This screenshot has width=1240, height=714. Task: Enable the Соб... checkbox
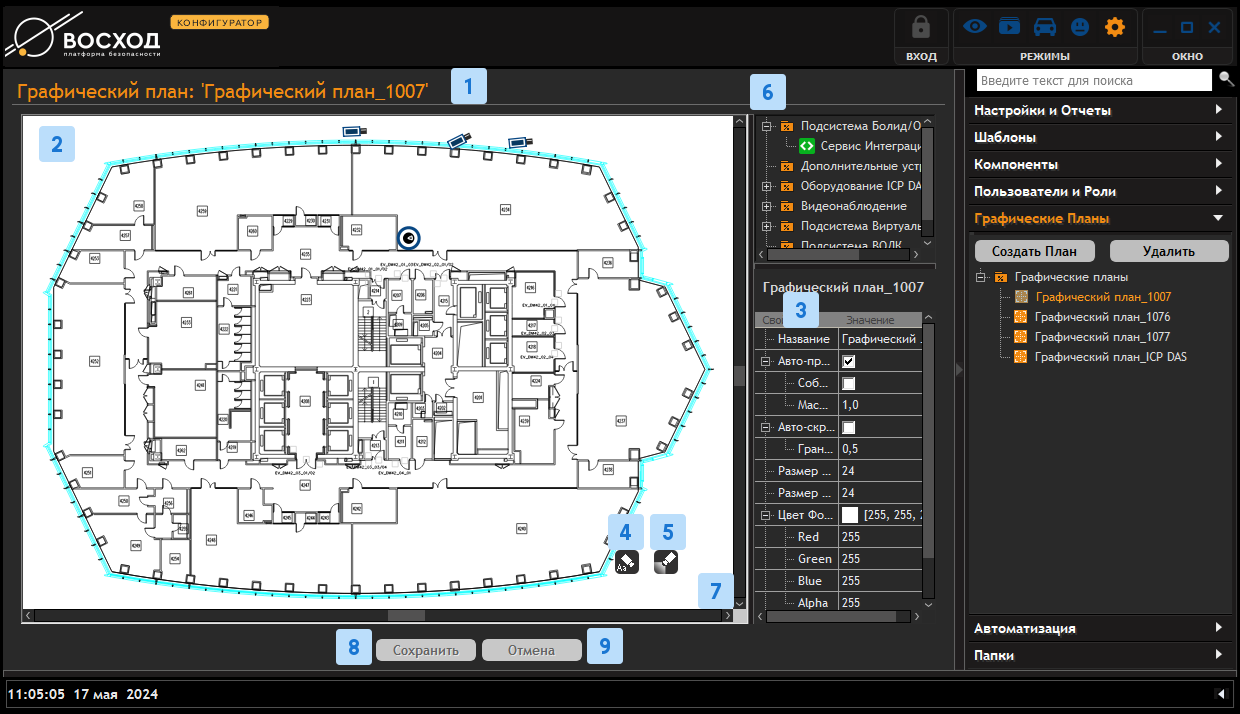pyautogui.click(x=849, y=384)
